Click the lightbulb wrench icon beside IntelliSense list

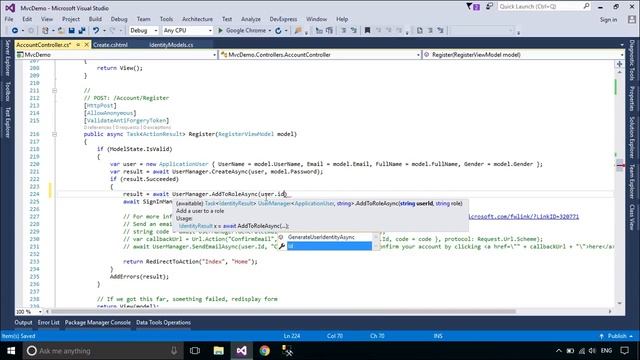282,246
